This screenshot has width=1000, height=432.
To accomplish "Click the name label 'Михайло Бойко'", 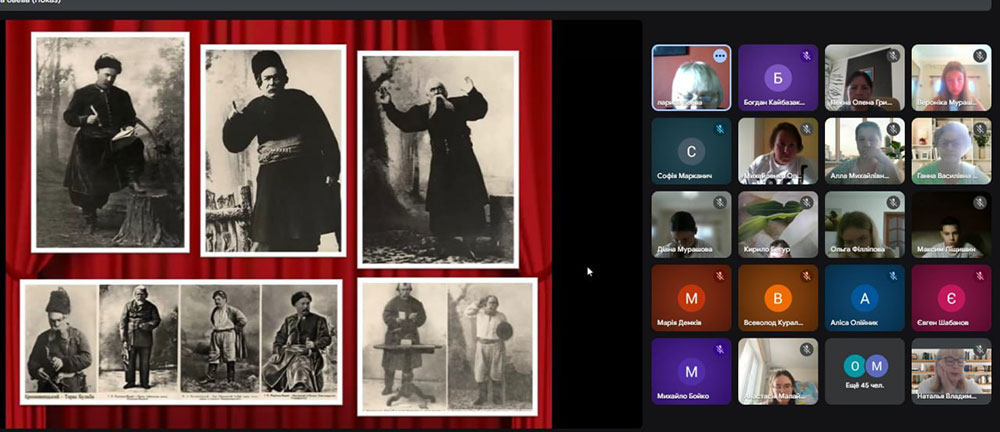I will (683, 396).
